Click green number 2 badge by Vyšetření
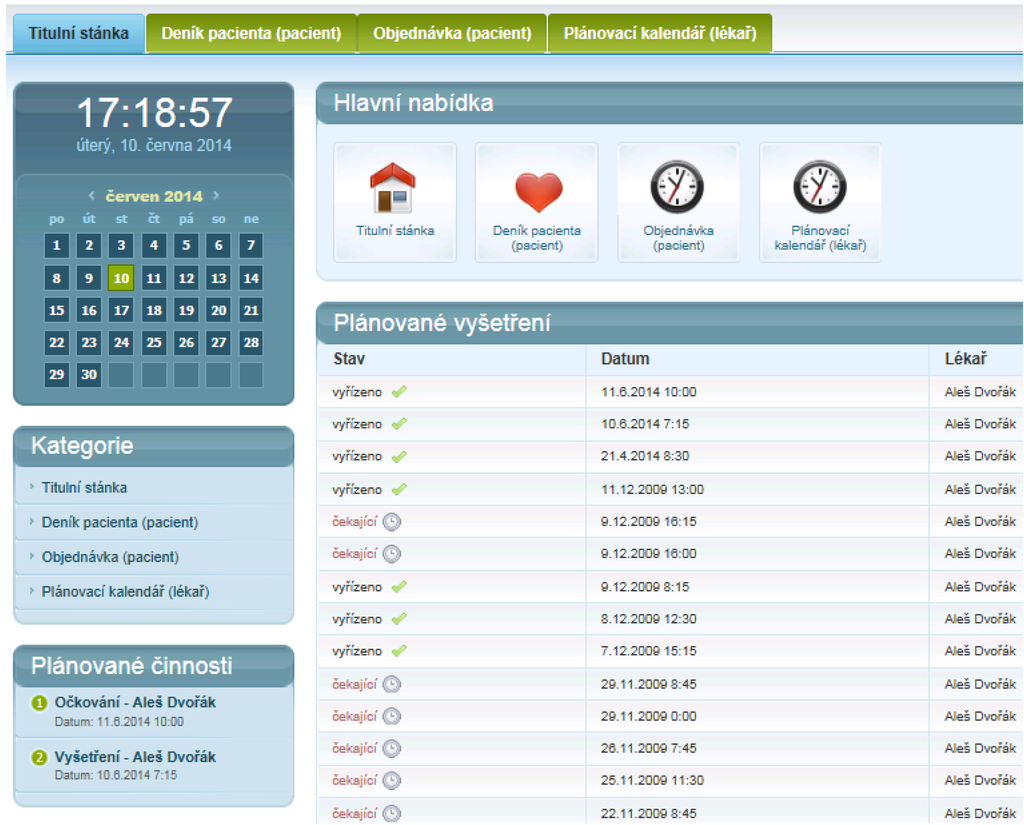 [40, 758]
